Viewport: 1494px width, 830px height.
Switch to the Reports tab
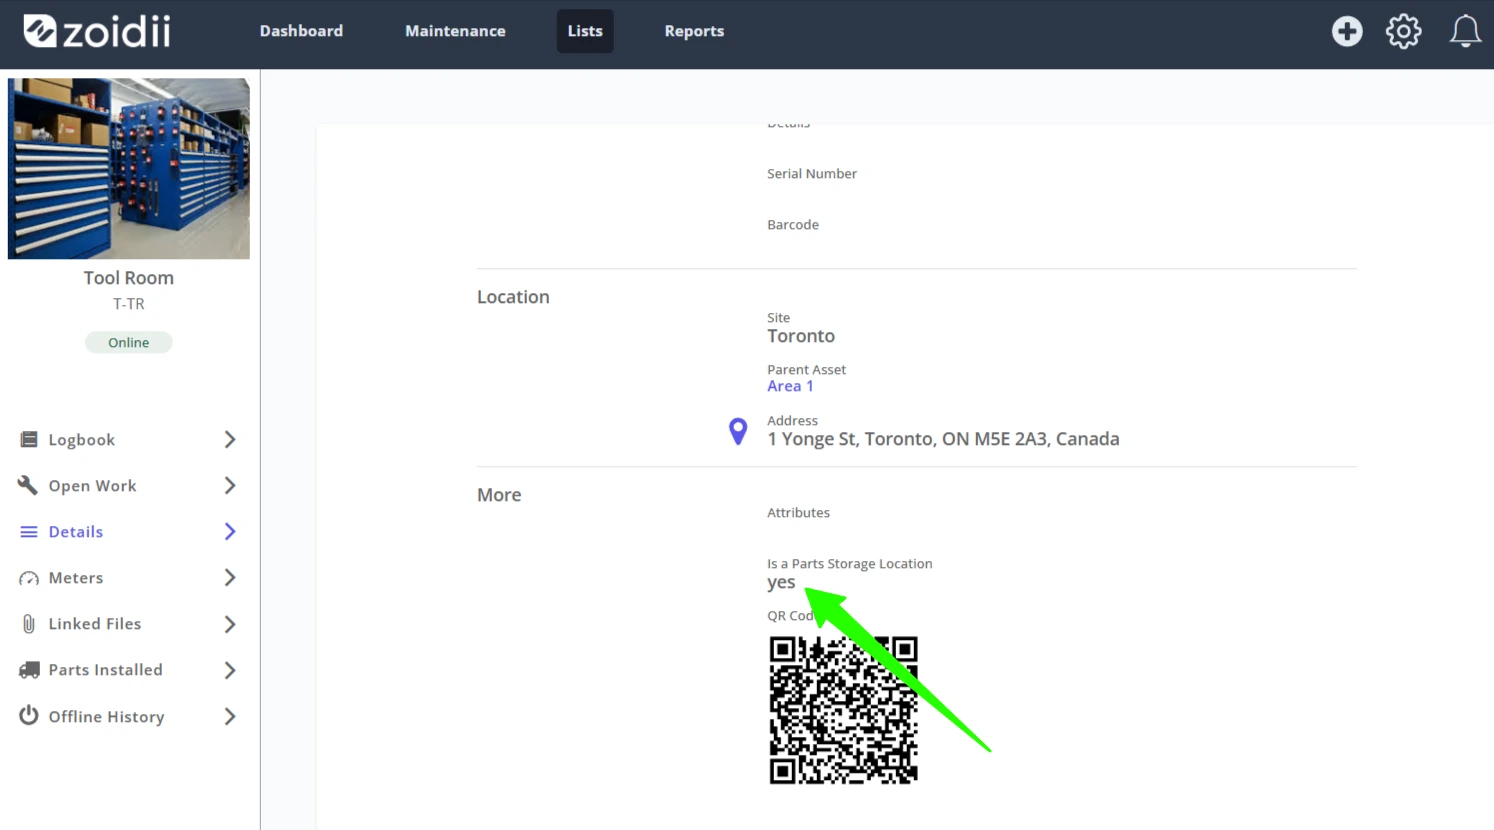click(x=694, y=31)
